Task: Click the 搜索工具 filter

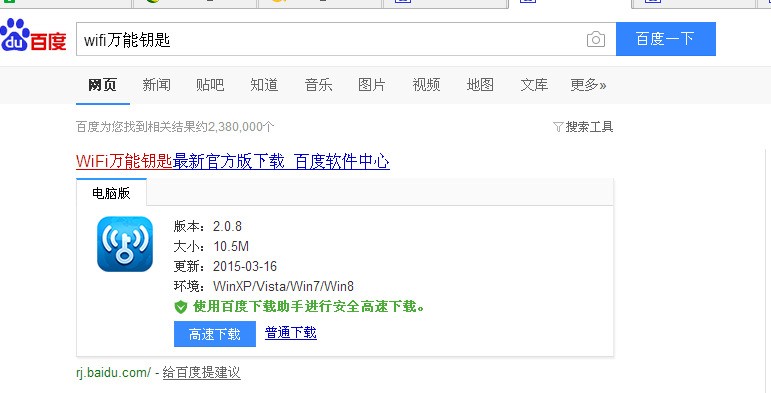Action: (583, 127)
